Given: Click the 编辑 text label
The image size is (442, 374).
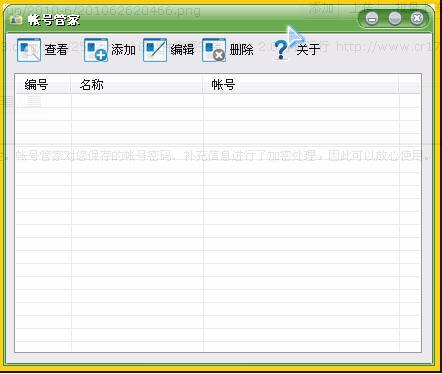Looking at the screenshot, I should [182, 50].
